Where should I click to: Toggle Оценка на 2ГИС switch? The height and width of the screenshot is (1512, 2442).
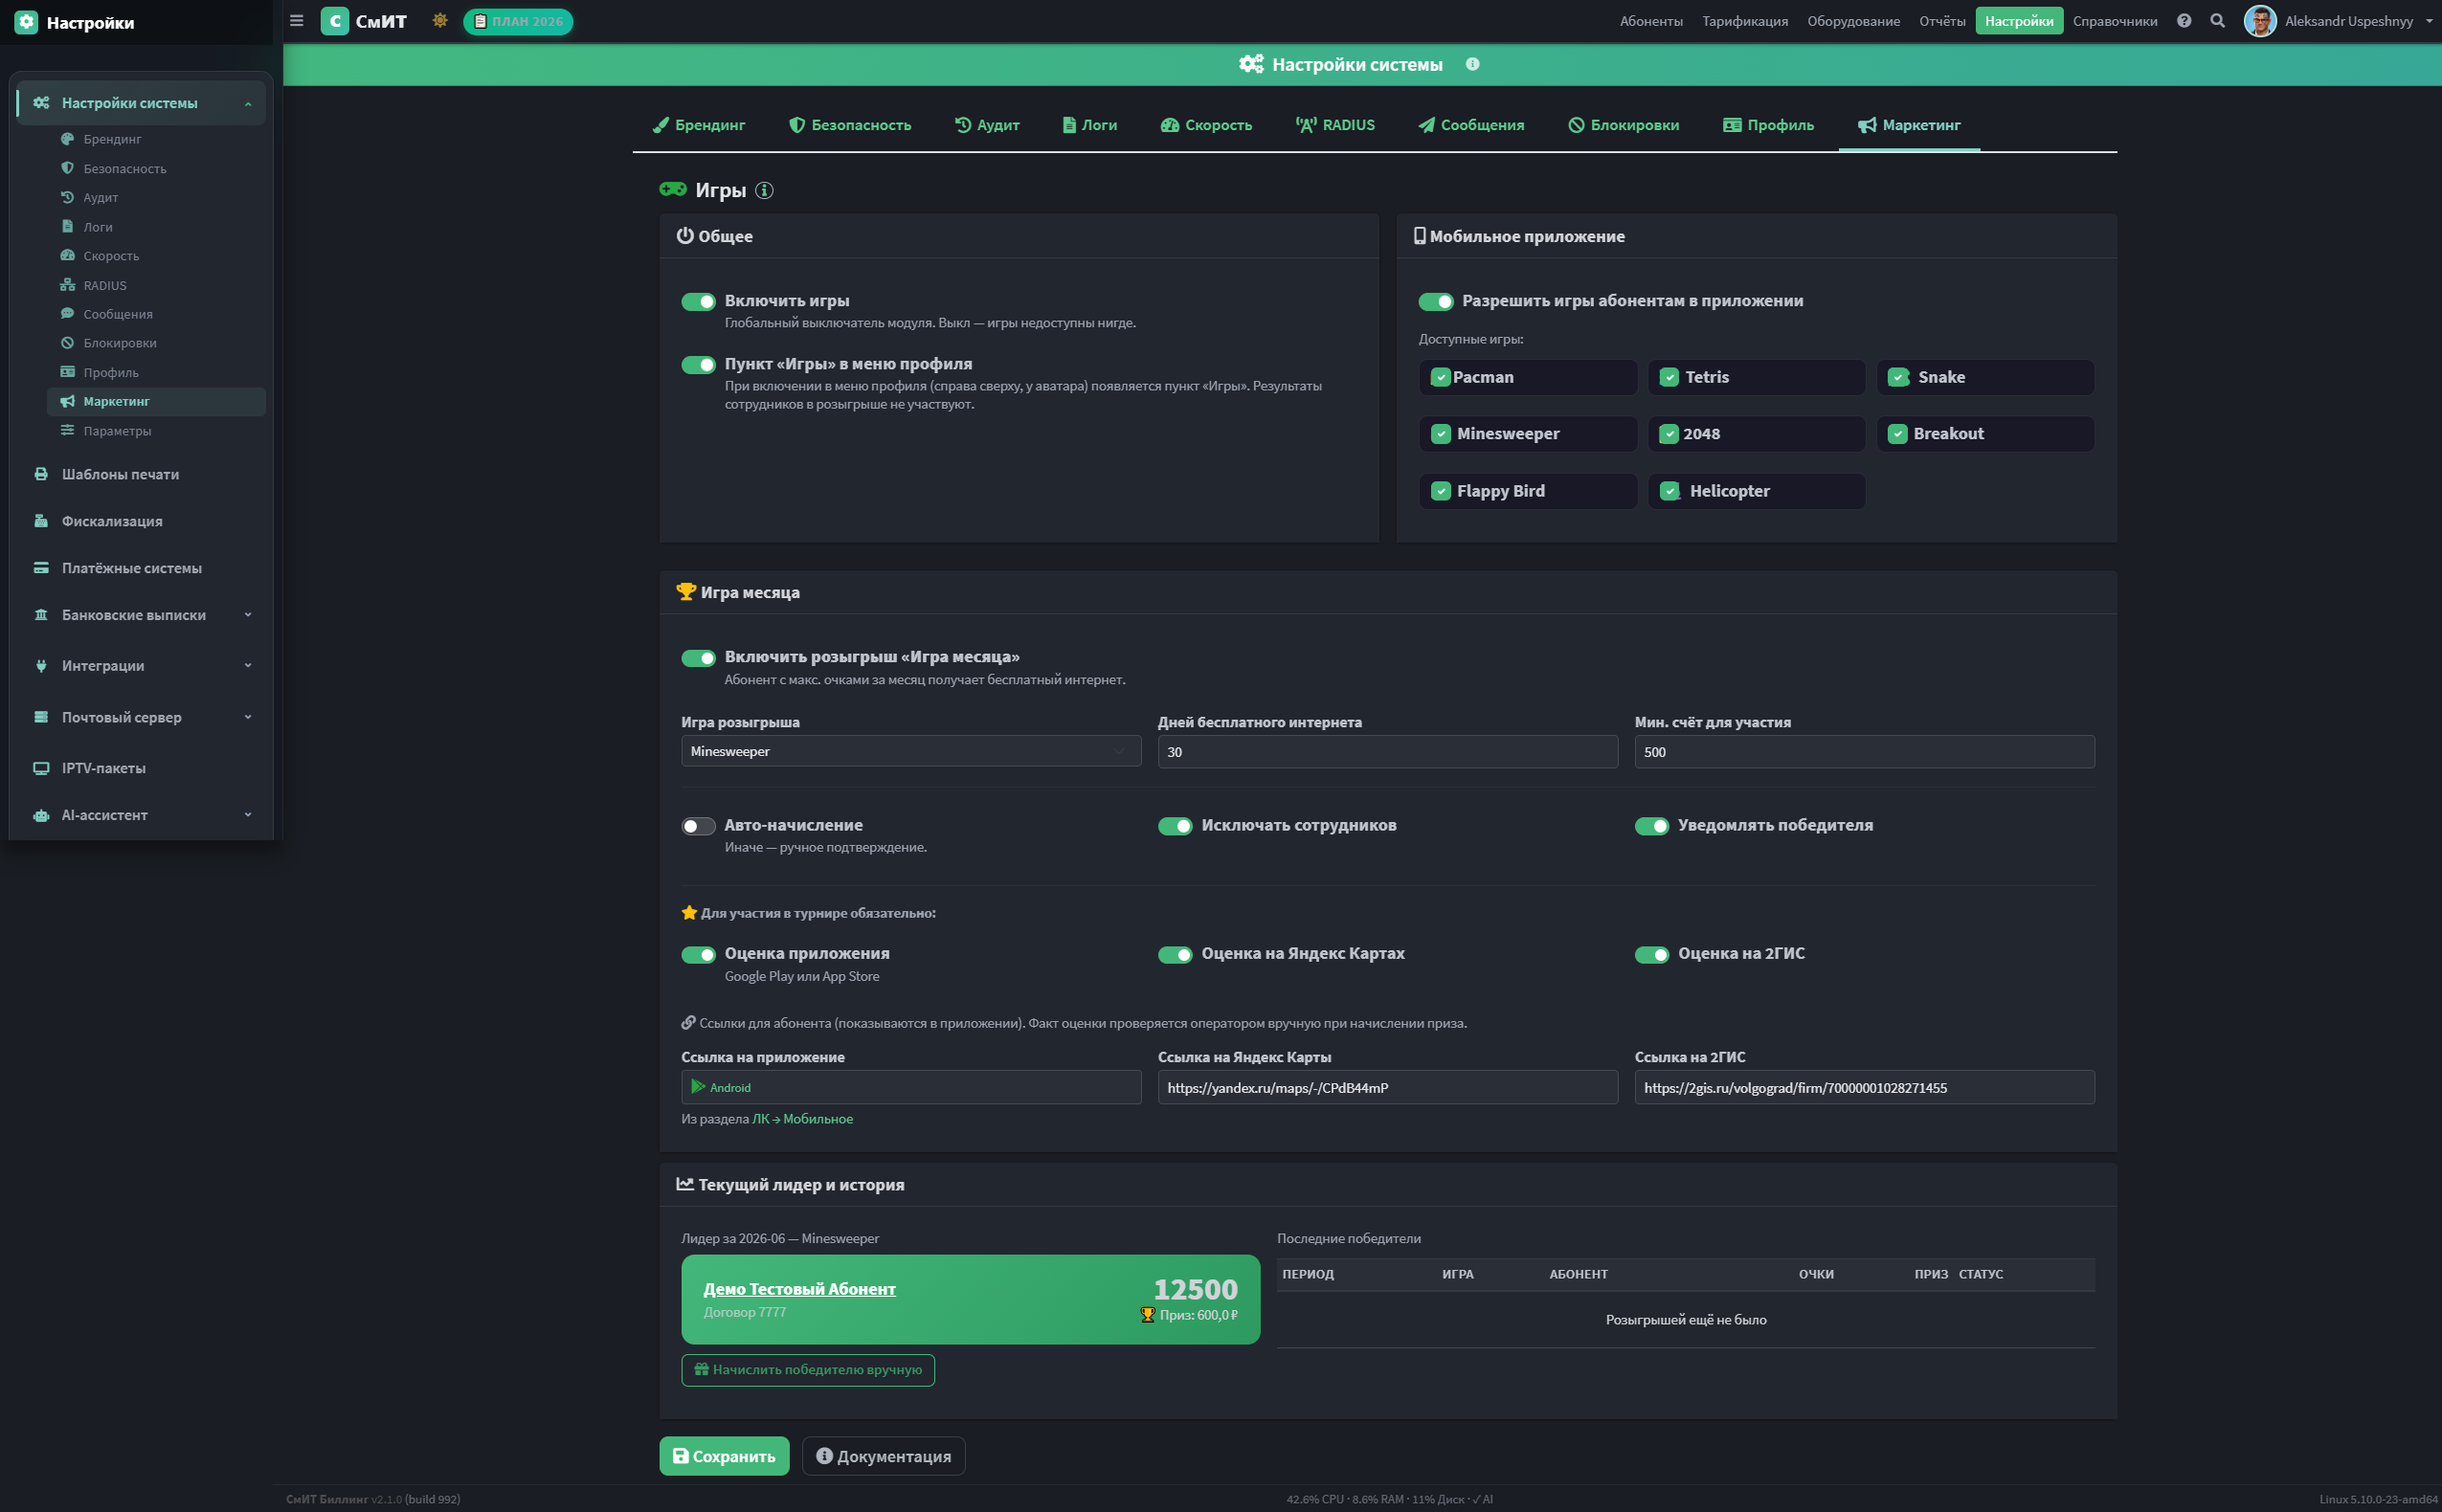point(1652,955)
